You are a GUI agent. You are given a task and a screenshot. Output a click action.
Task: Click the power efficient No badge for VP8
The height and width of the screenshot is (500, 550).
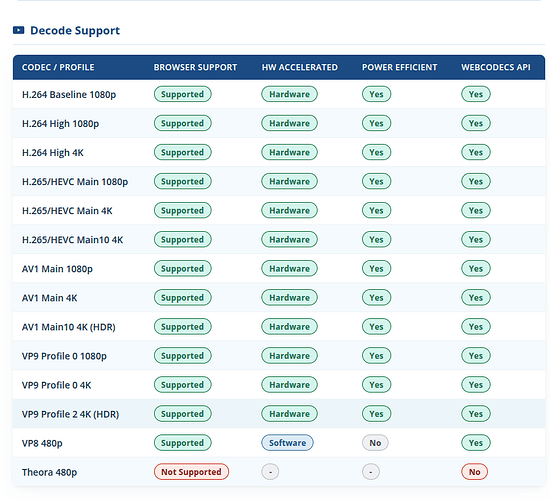click(375, 443)
